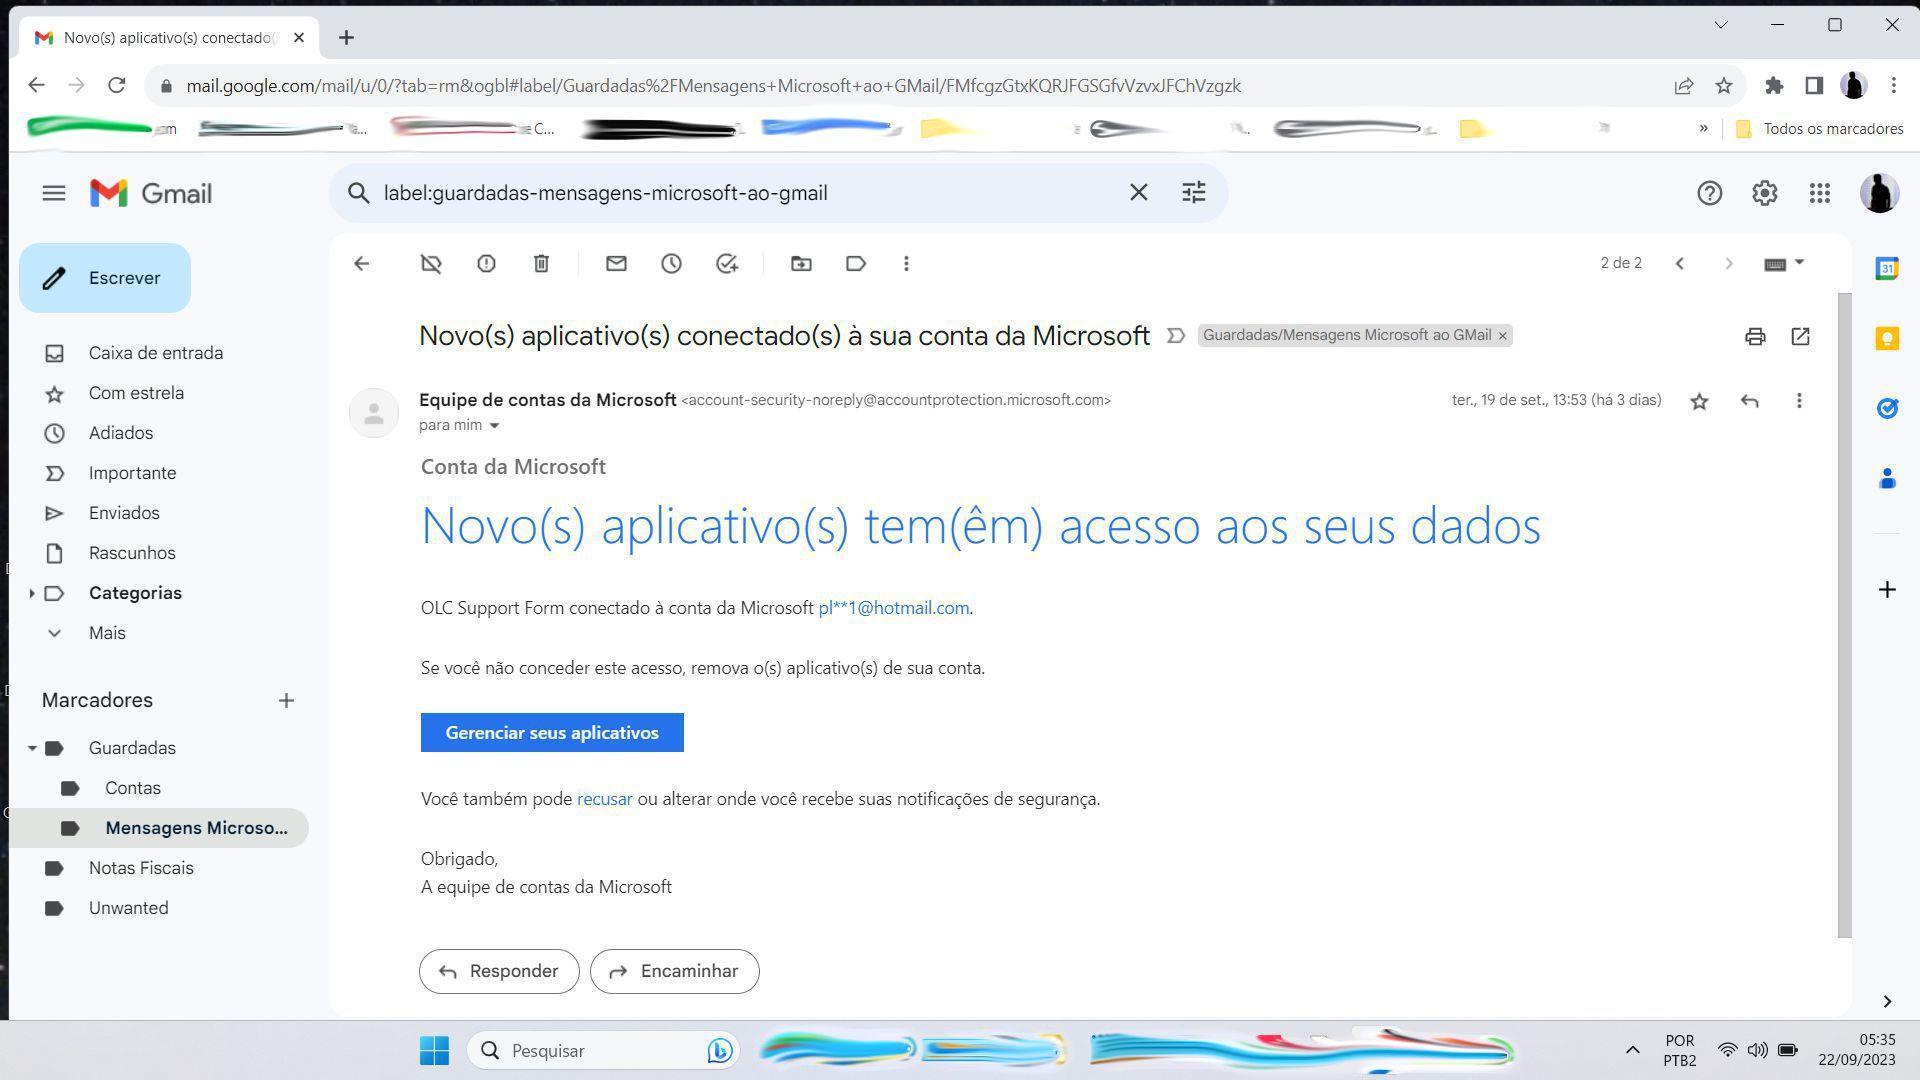This screenshot has width=1920, height=1080.
Task: Click the Responder button
Action: coord(499,971)
